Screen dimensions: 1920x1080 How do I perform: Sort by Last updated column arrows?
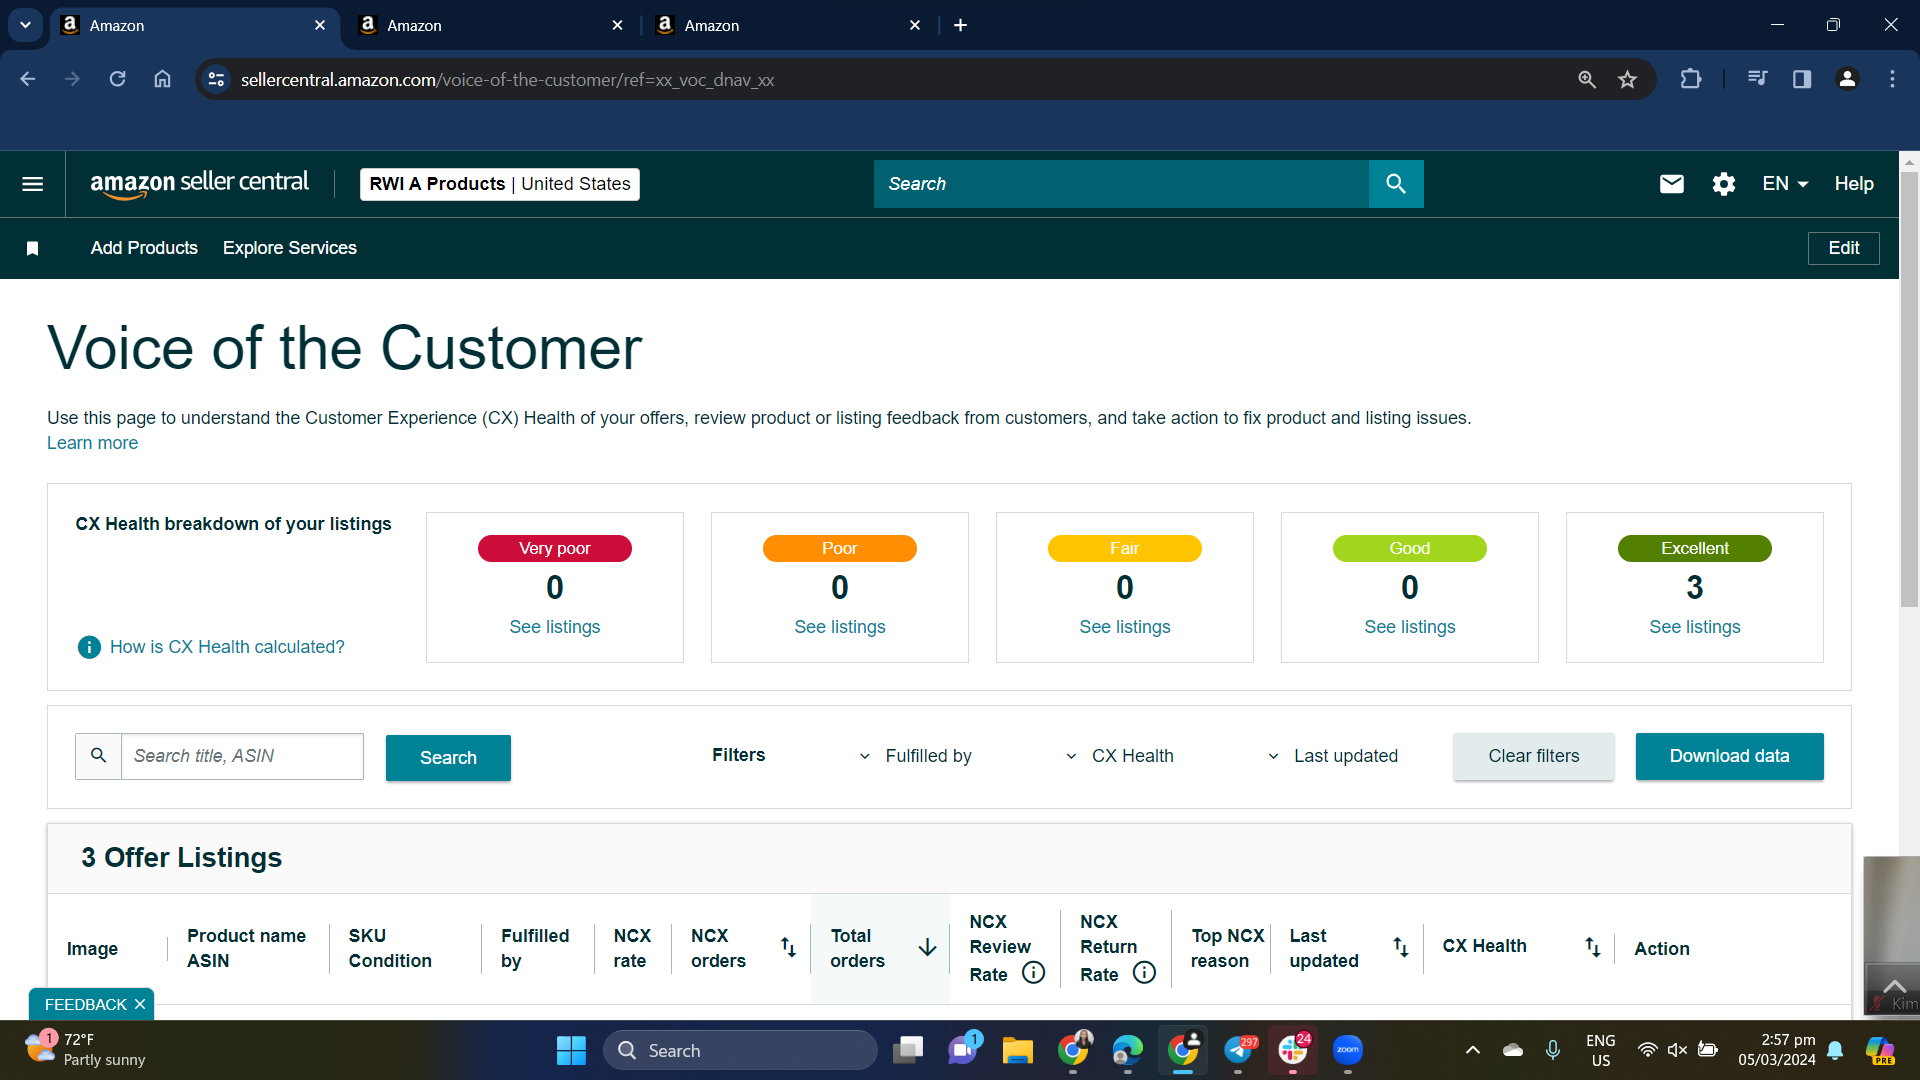click(x=1400, y=947)
